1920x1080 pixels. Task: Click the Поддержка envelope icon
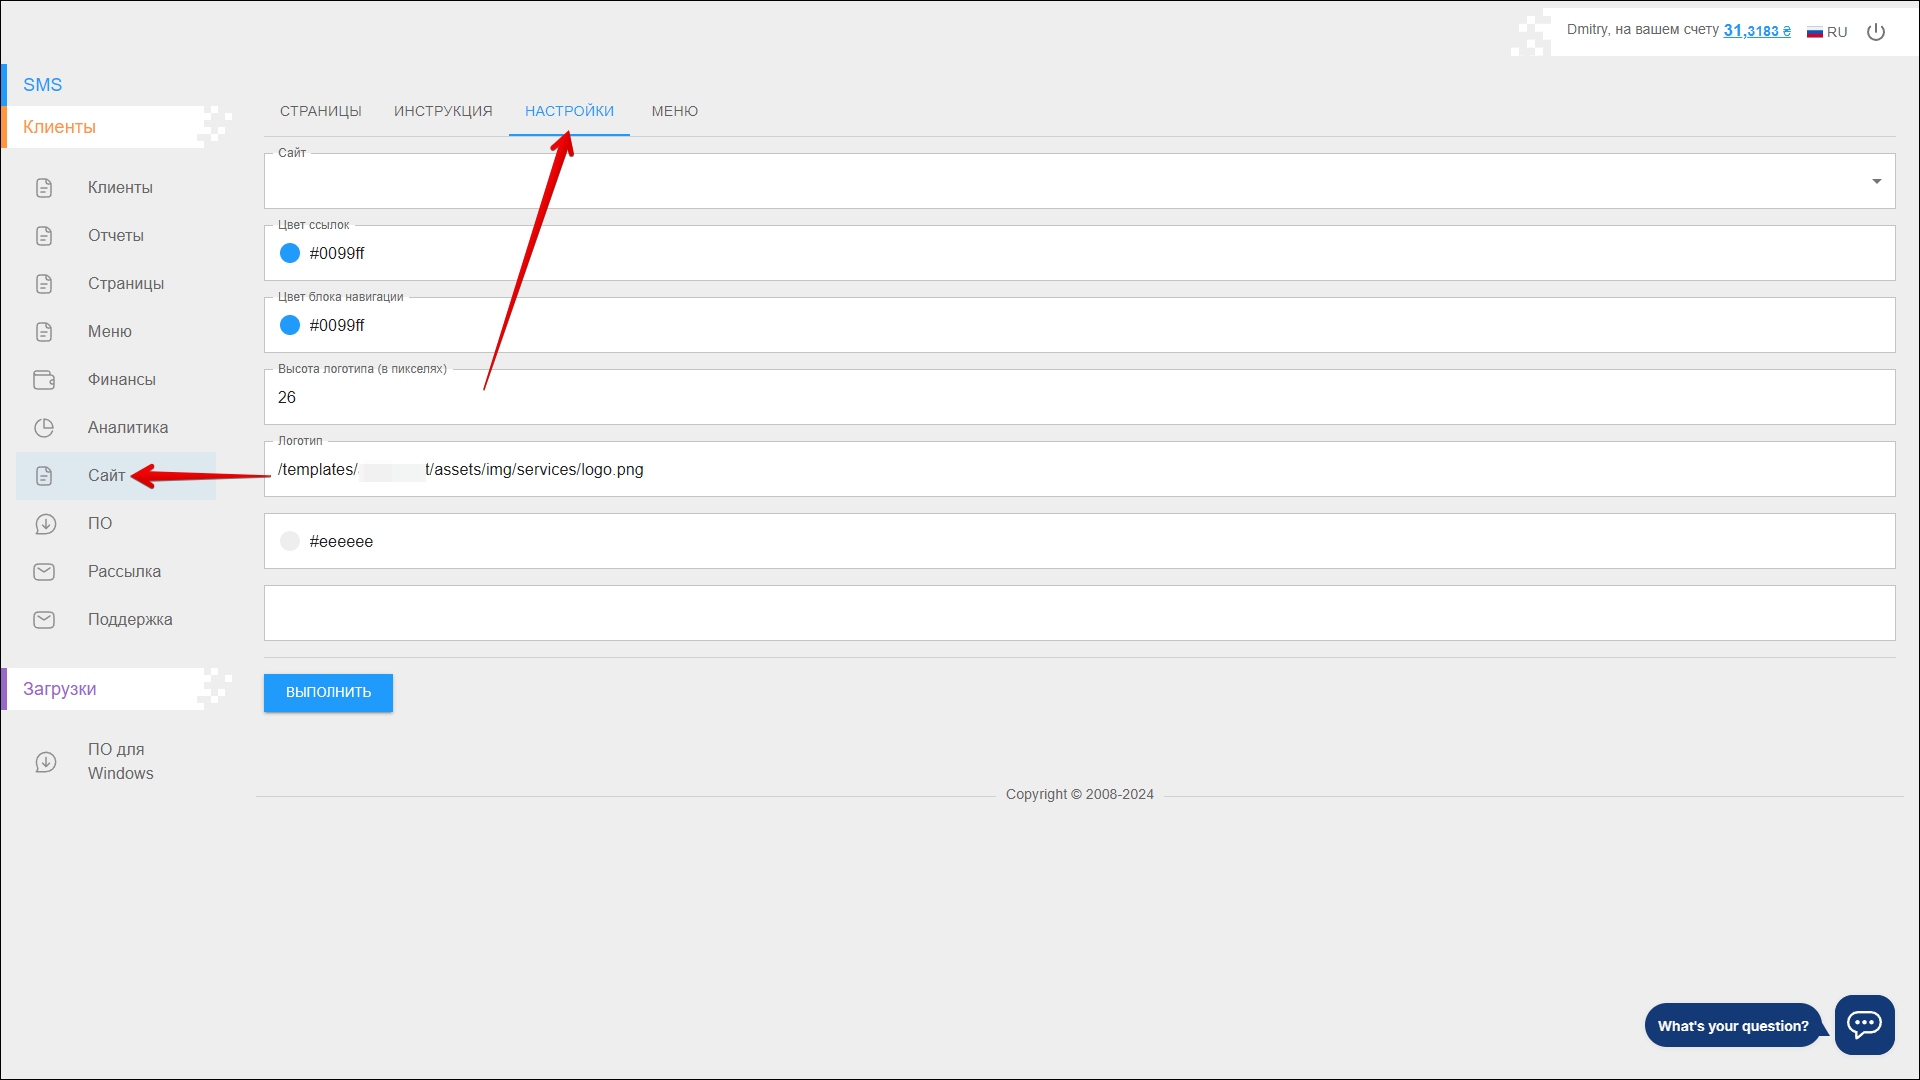click(44, 620)
